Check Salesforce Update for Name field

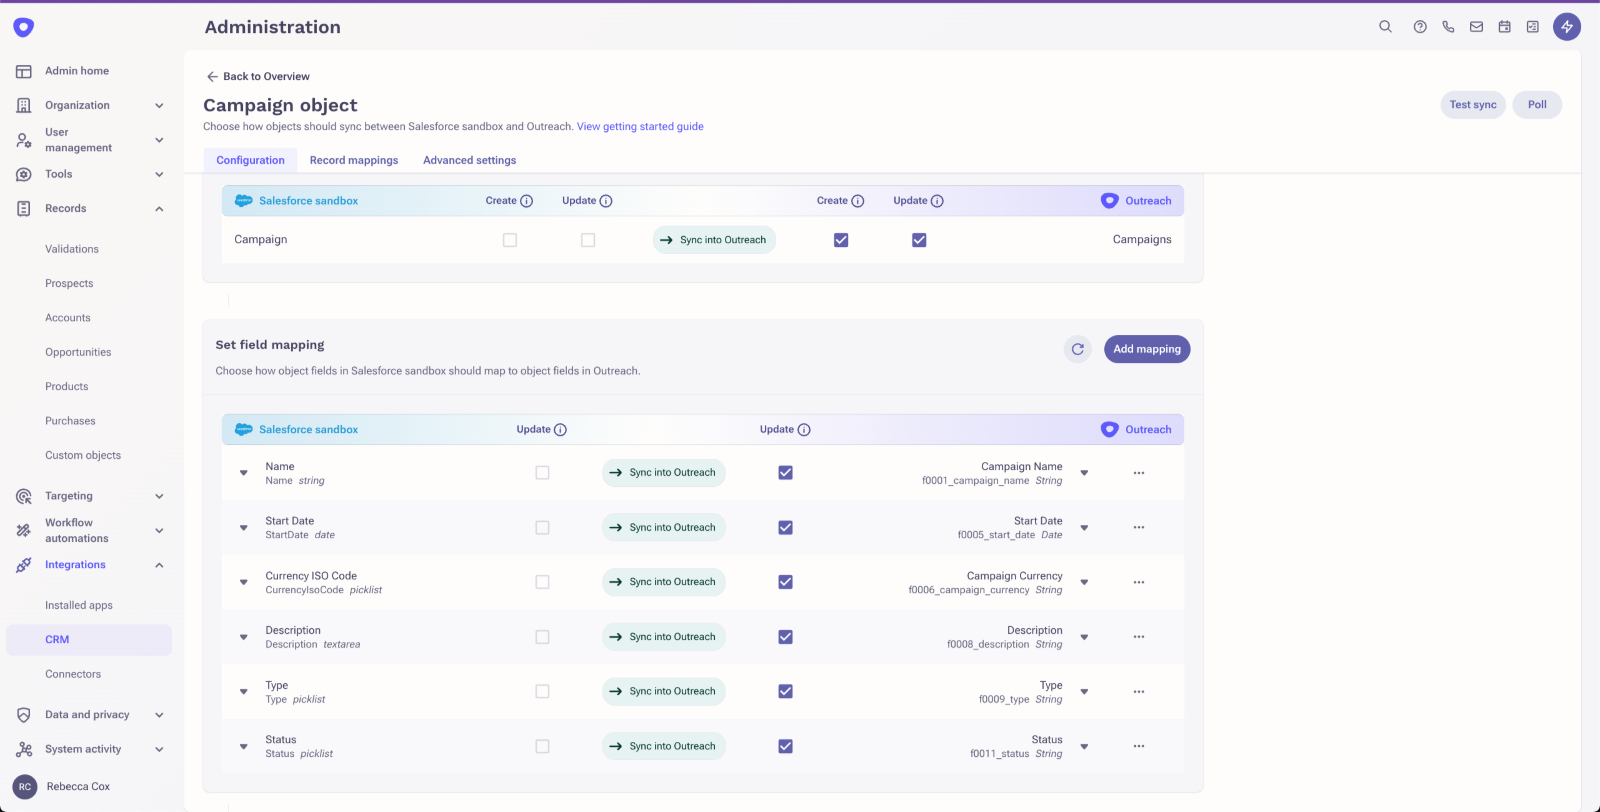click(542, 473)
